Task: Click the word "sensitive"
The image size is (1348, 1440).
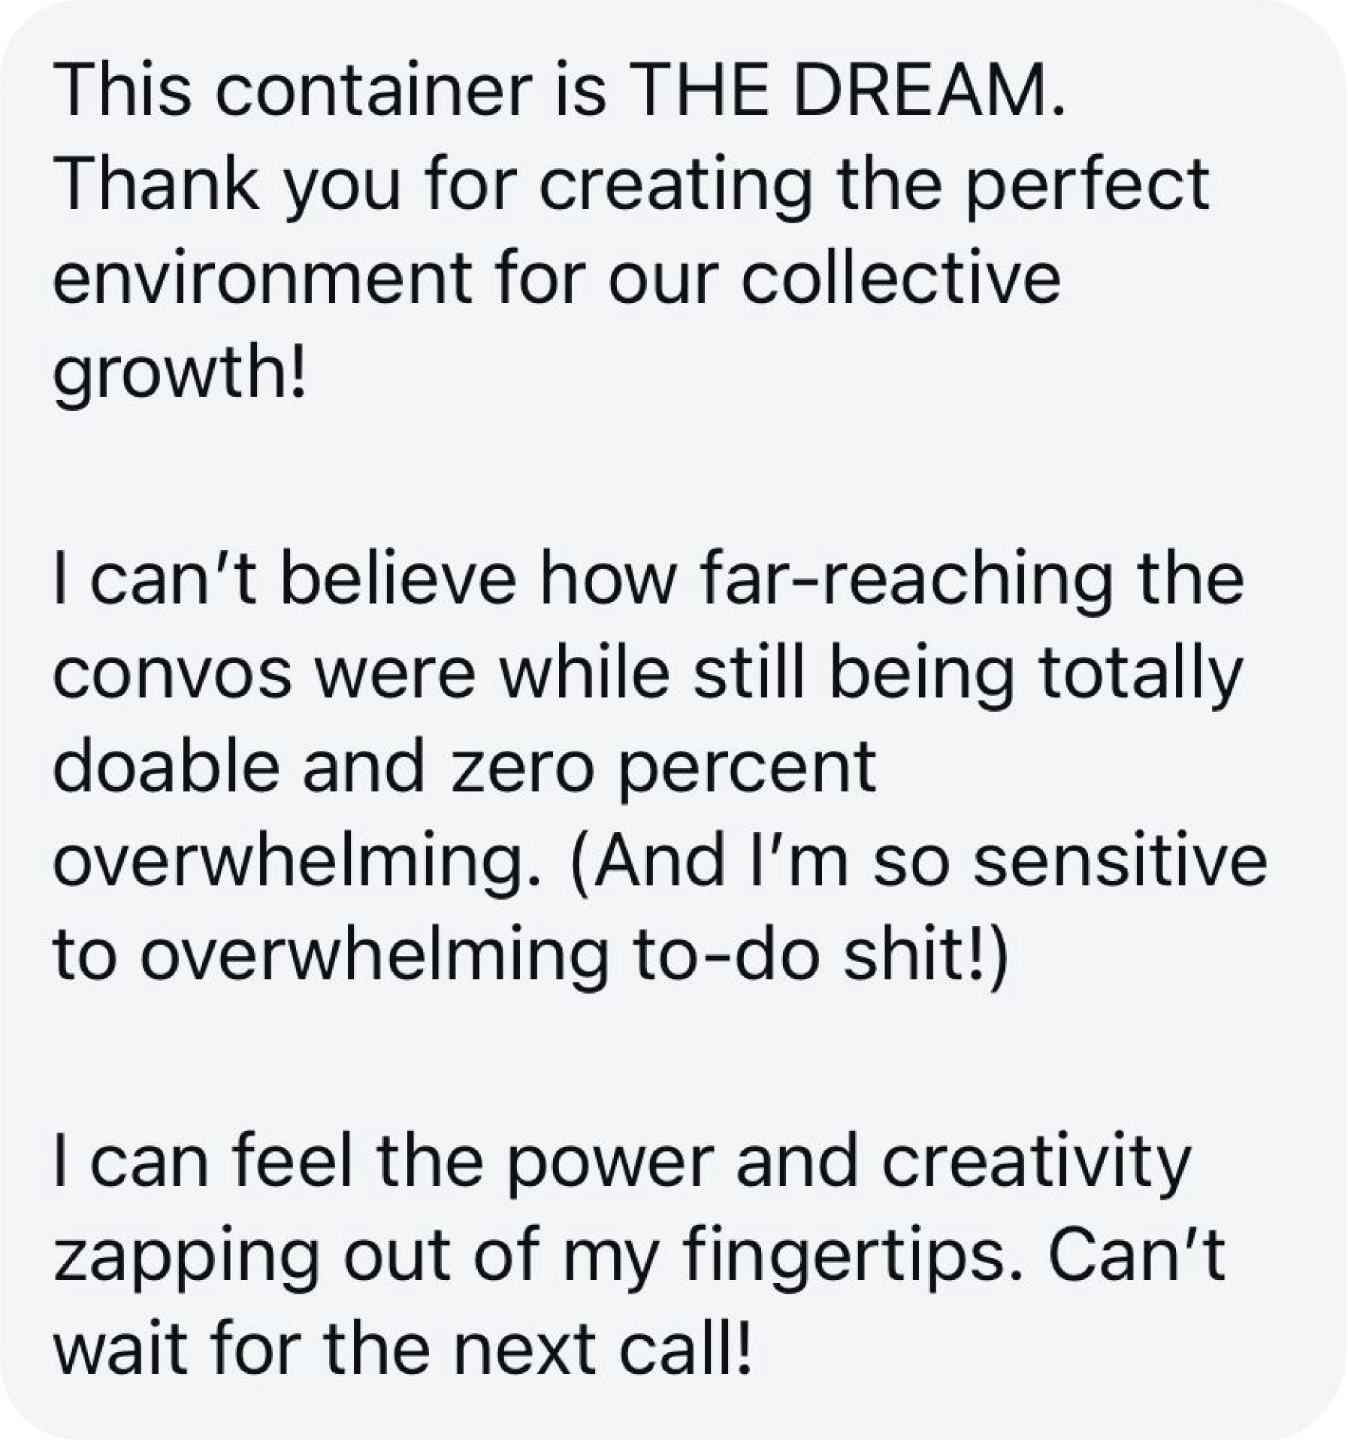Action: click(1120, 861)
